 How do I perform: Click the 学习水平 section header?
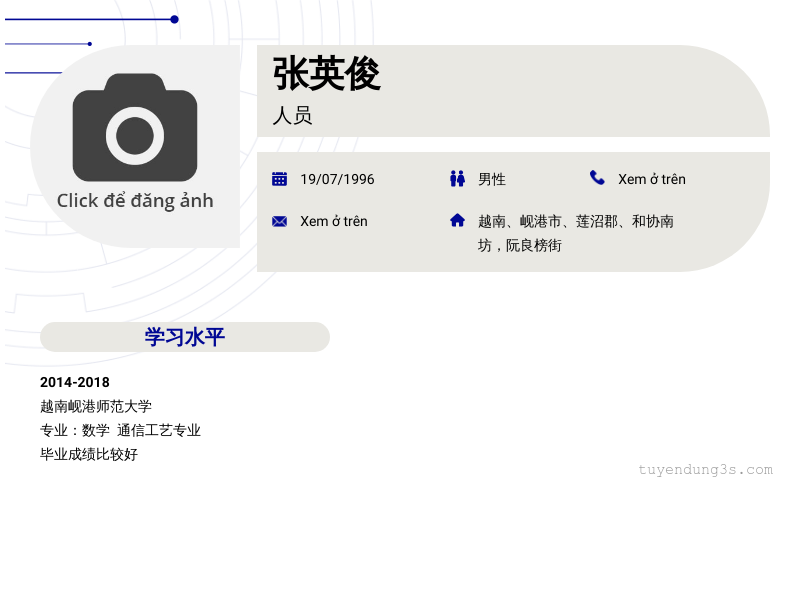click(x=185, y=337)
